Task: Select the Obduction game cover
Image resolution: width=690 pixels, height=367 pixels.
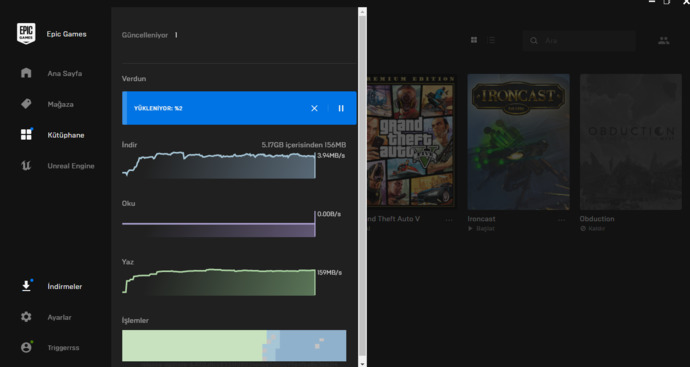Action: coord(631,142)
